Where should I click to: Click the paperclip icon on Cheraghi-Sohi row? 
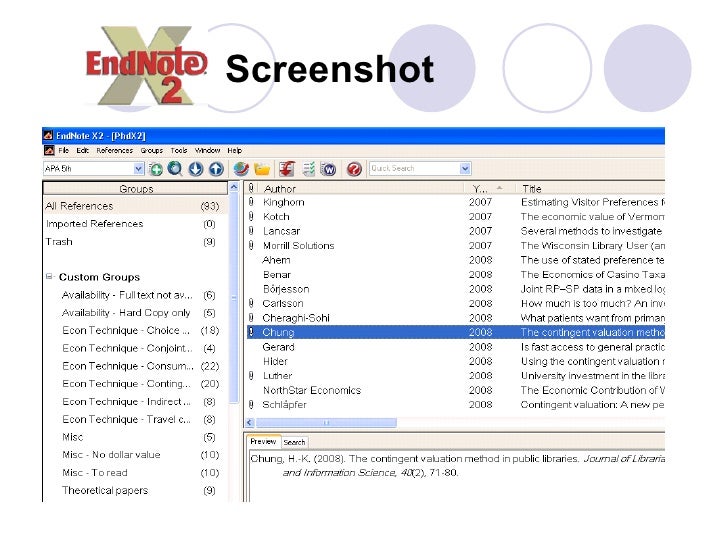(x=251, y=318)
